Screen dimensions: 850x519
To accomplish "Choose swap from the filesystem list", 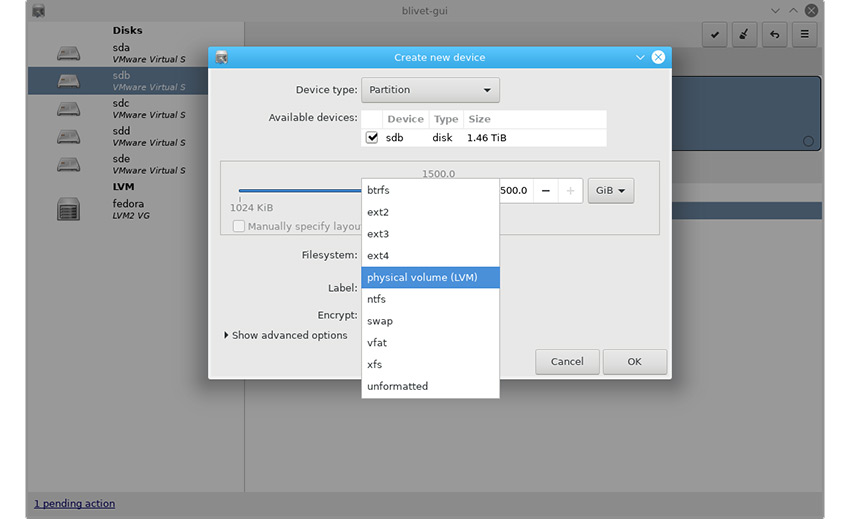I will point(380,321).
